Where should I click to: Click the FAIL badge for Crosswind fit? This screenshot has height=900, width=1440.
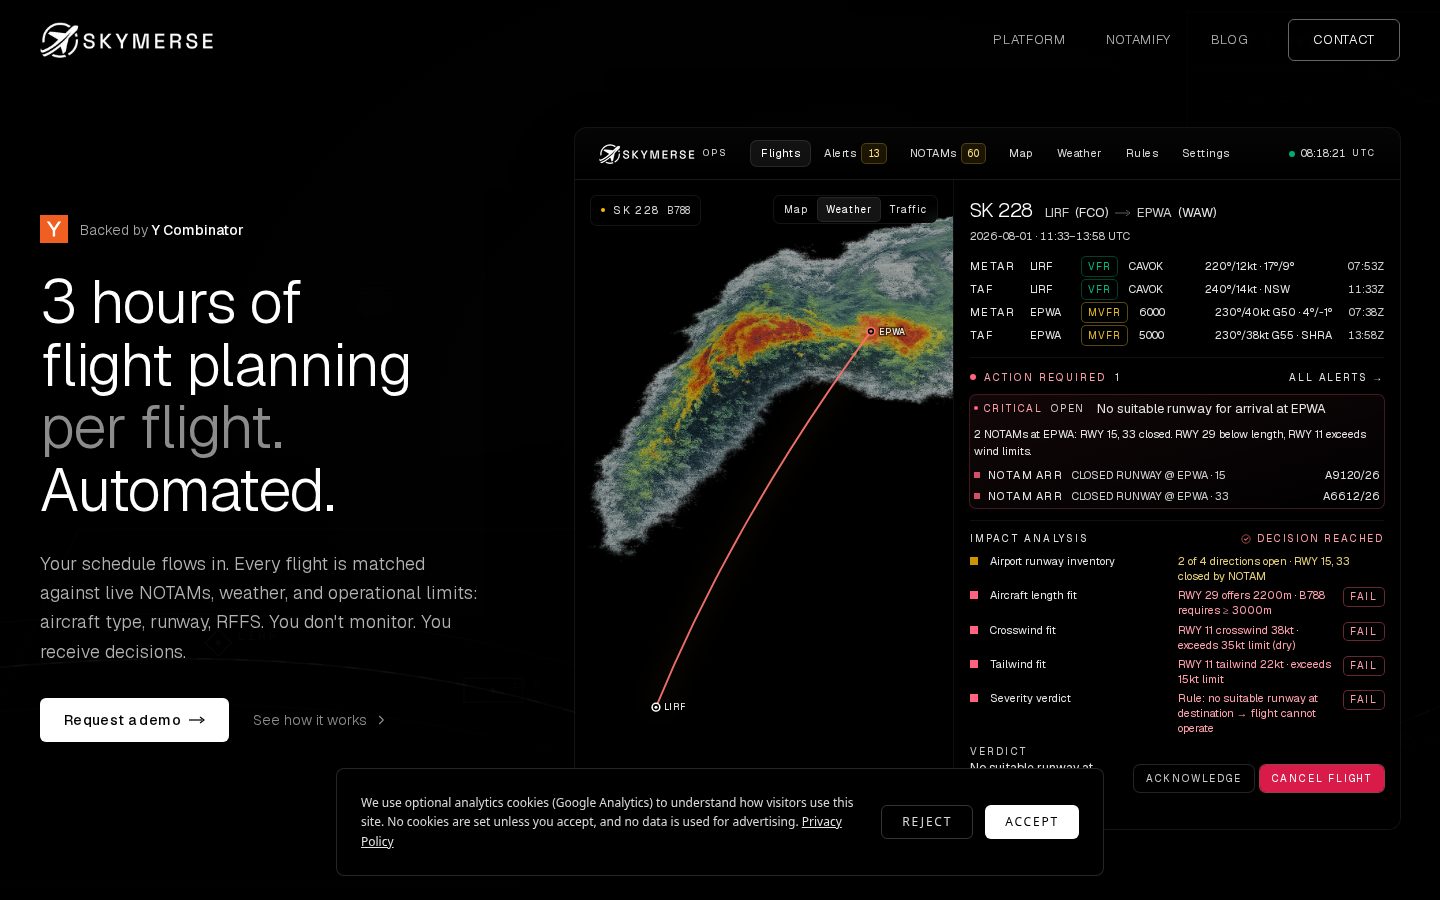click(x=1364, y=631)
